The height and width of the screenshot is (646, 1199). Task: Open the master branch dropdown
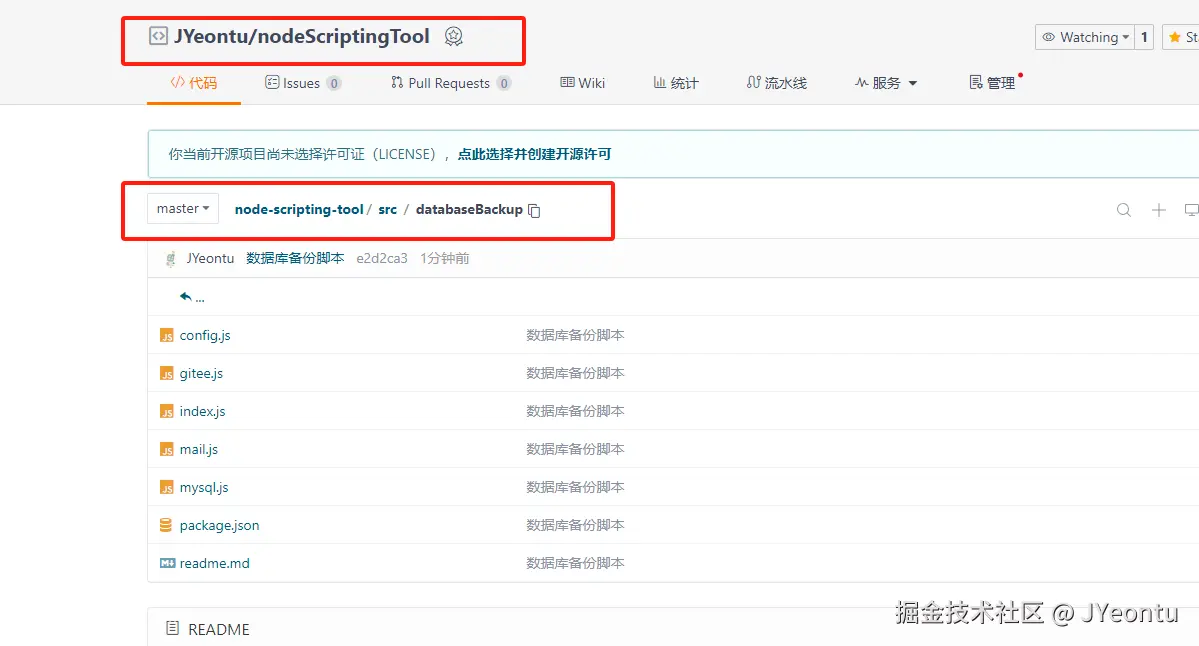click(183, 208)
